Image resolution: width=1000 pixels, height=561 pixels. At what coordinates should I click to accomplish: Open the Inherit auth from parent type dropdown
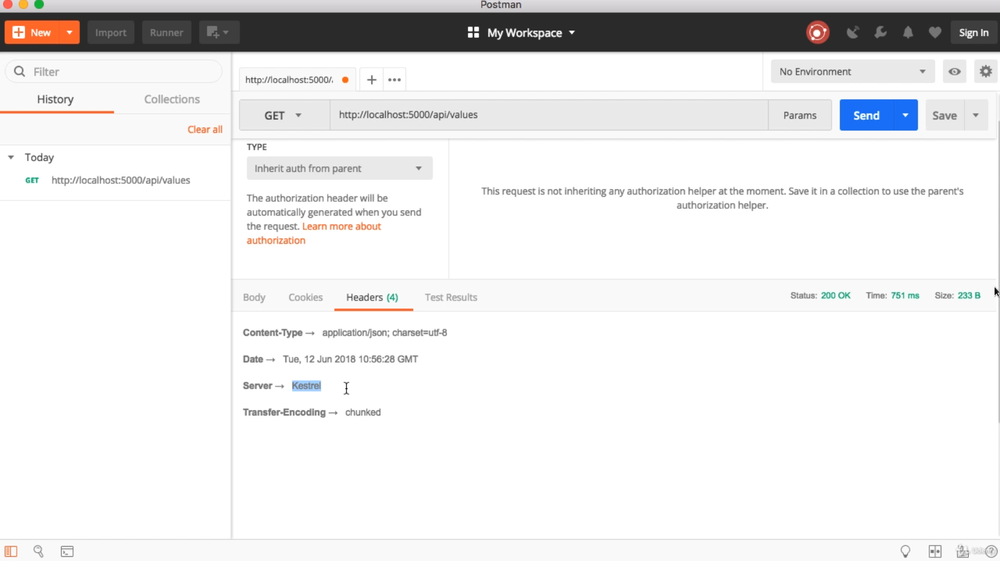click(x=339, y=168)
